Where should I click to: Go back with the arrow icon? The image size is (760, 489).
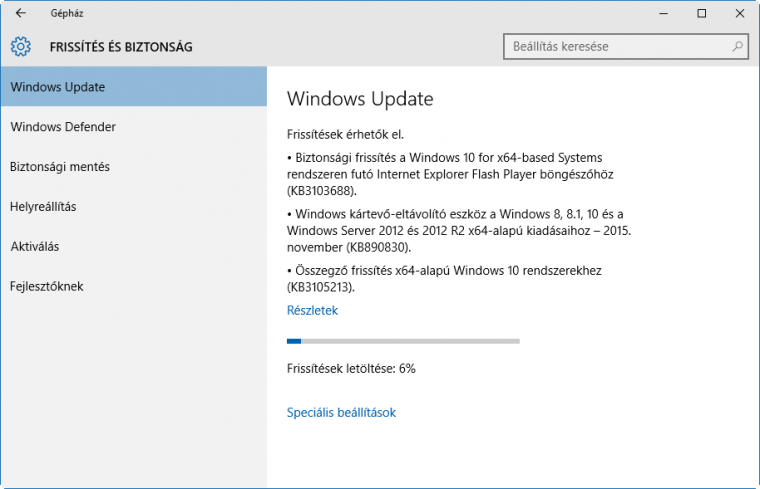[x=20, y=13]
